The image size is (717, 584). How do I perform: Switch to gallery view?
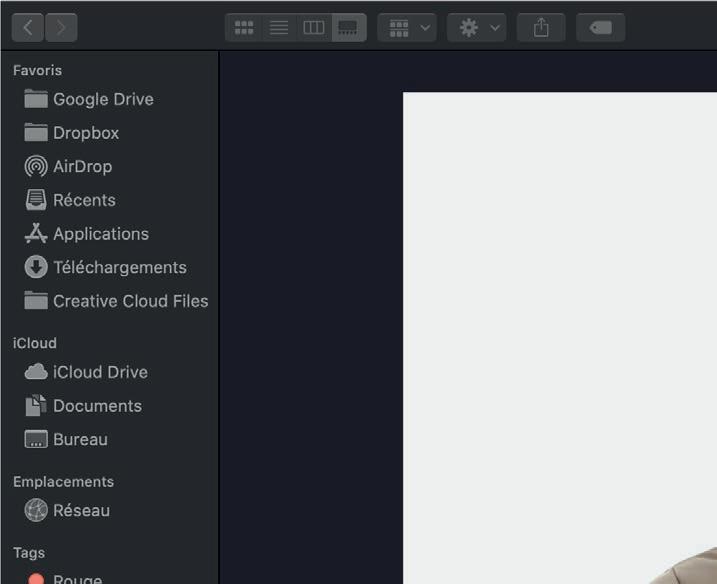pos(349,27)
